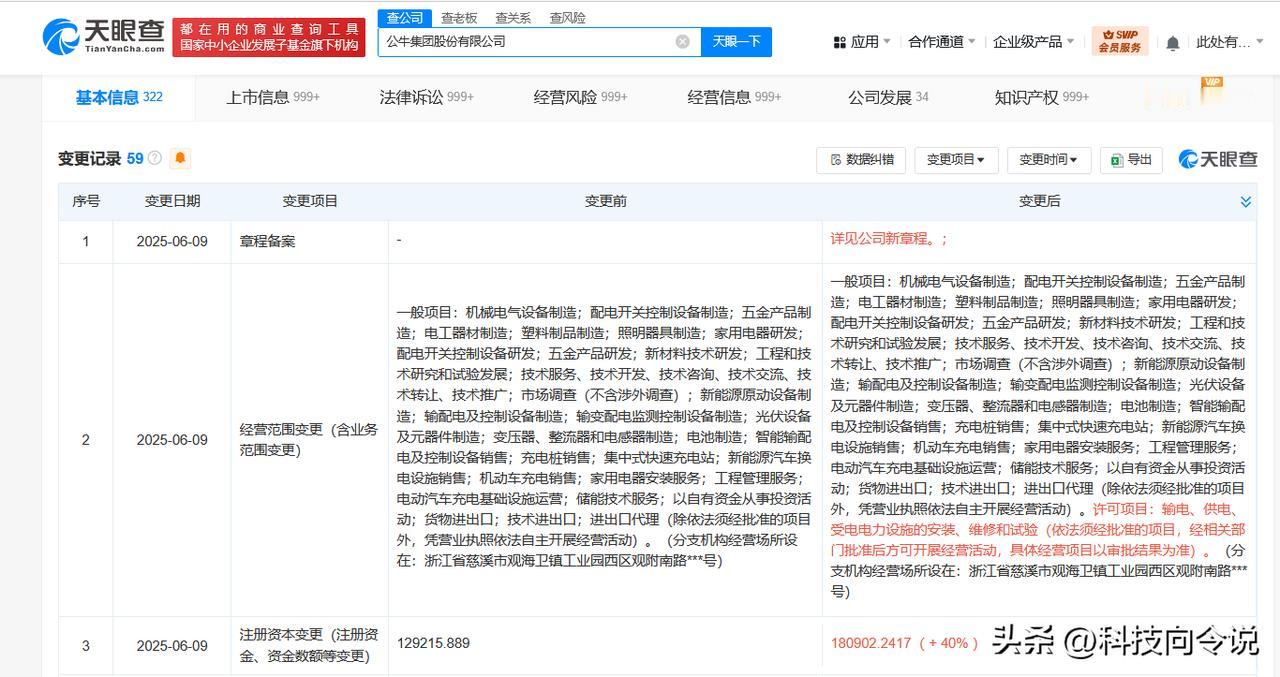Click the 变更记录 section title
Screen dimensions: 1280x677
pyautogui.click(x=89, y=158)
